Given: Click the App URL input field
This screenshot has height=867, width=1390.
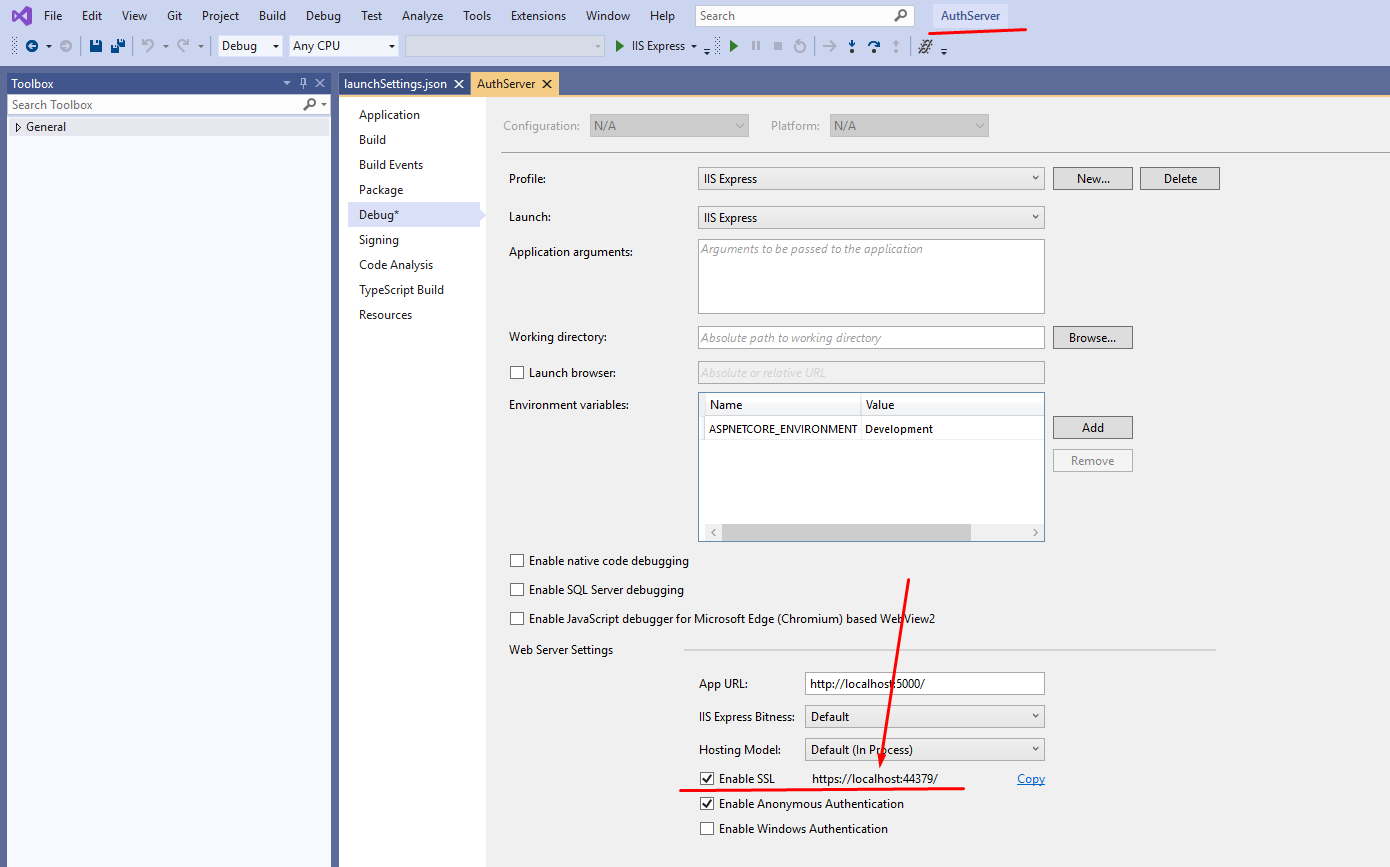Looking at the screenshot, I should point(924,684).
